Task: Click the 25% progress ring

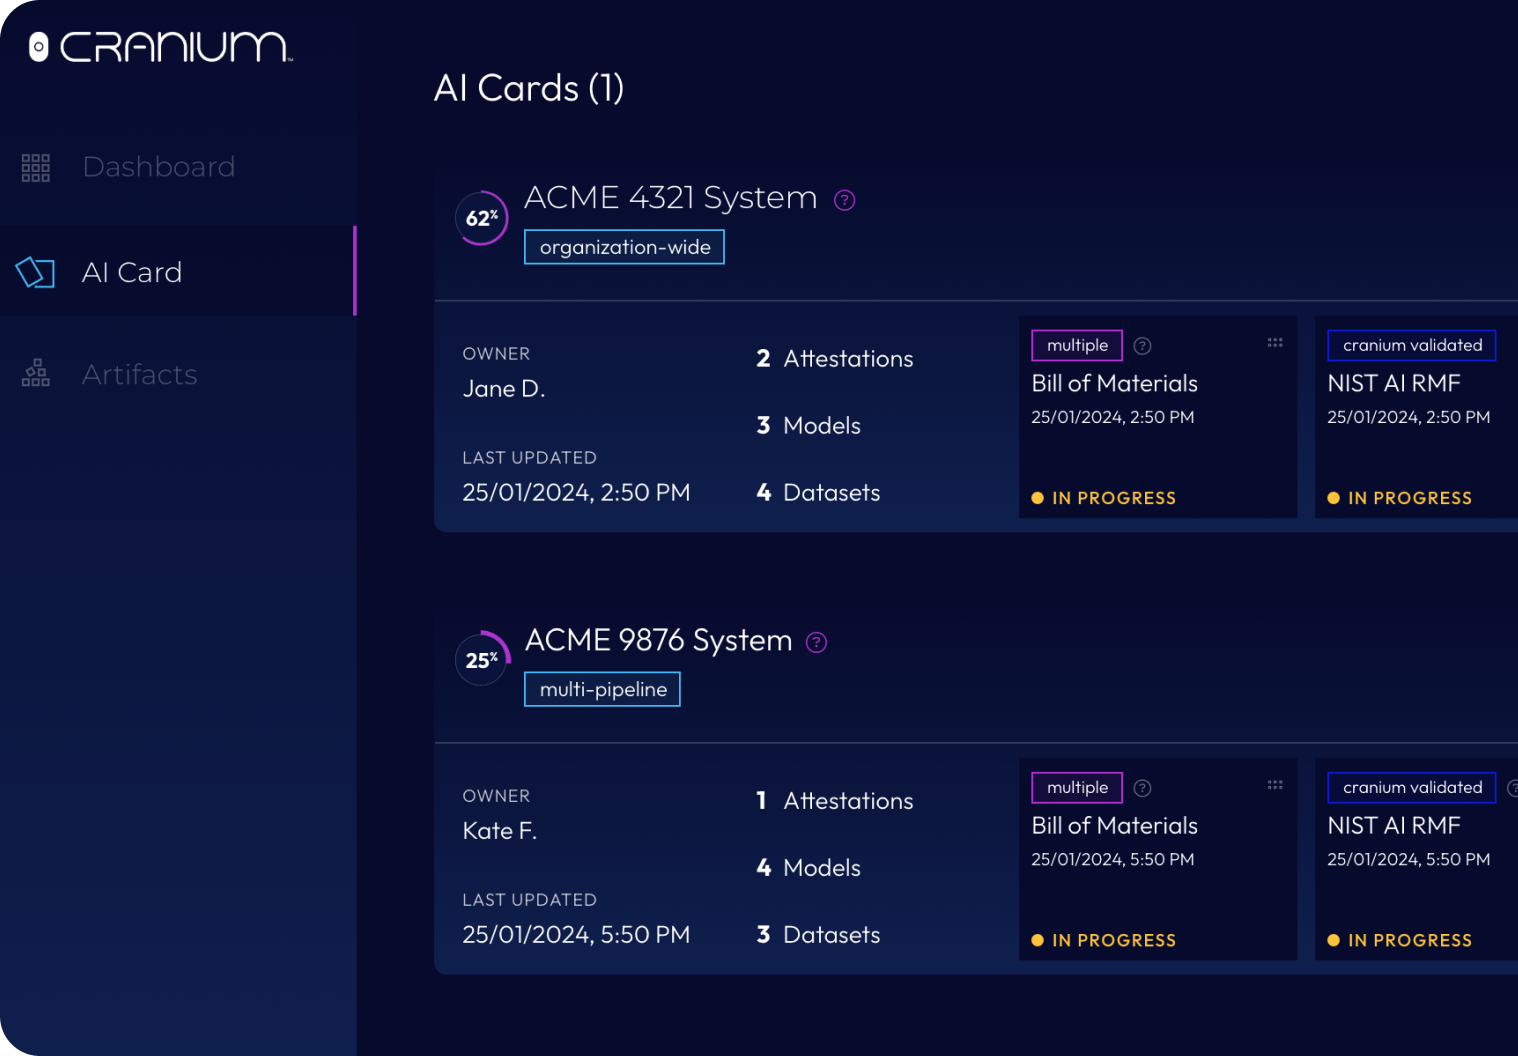Action: (482, 660)
